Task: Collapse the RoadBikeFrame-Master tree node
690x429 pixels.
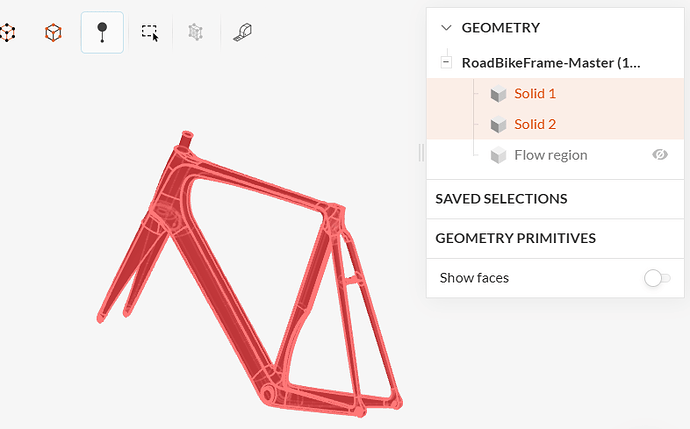Action: (x=446, y=63)
